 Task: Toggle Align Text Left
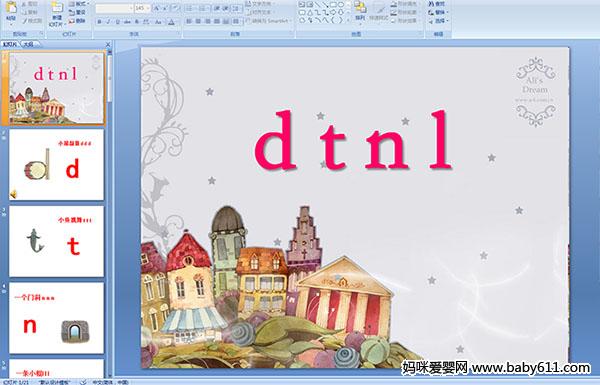pyautogui.click(x=189, y=21)
